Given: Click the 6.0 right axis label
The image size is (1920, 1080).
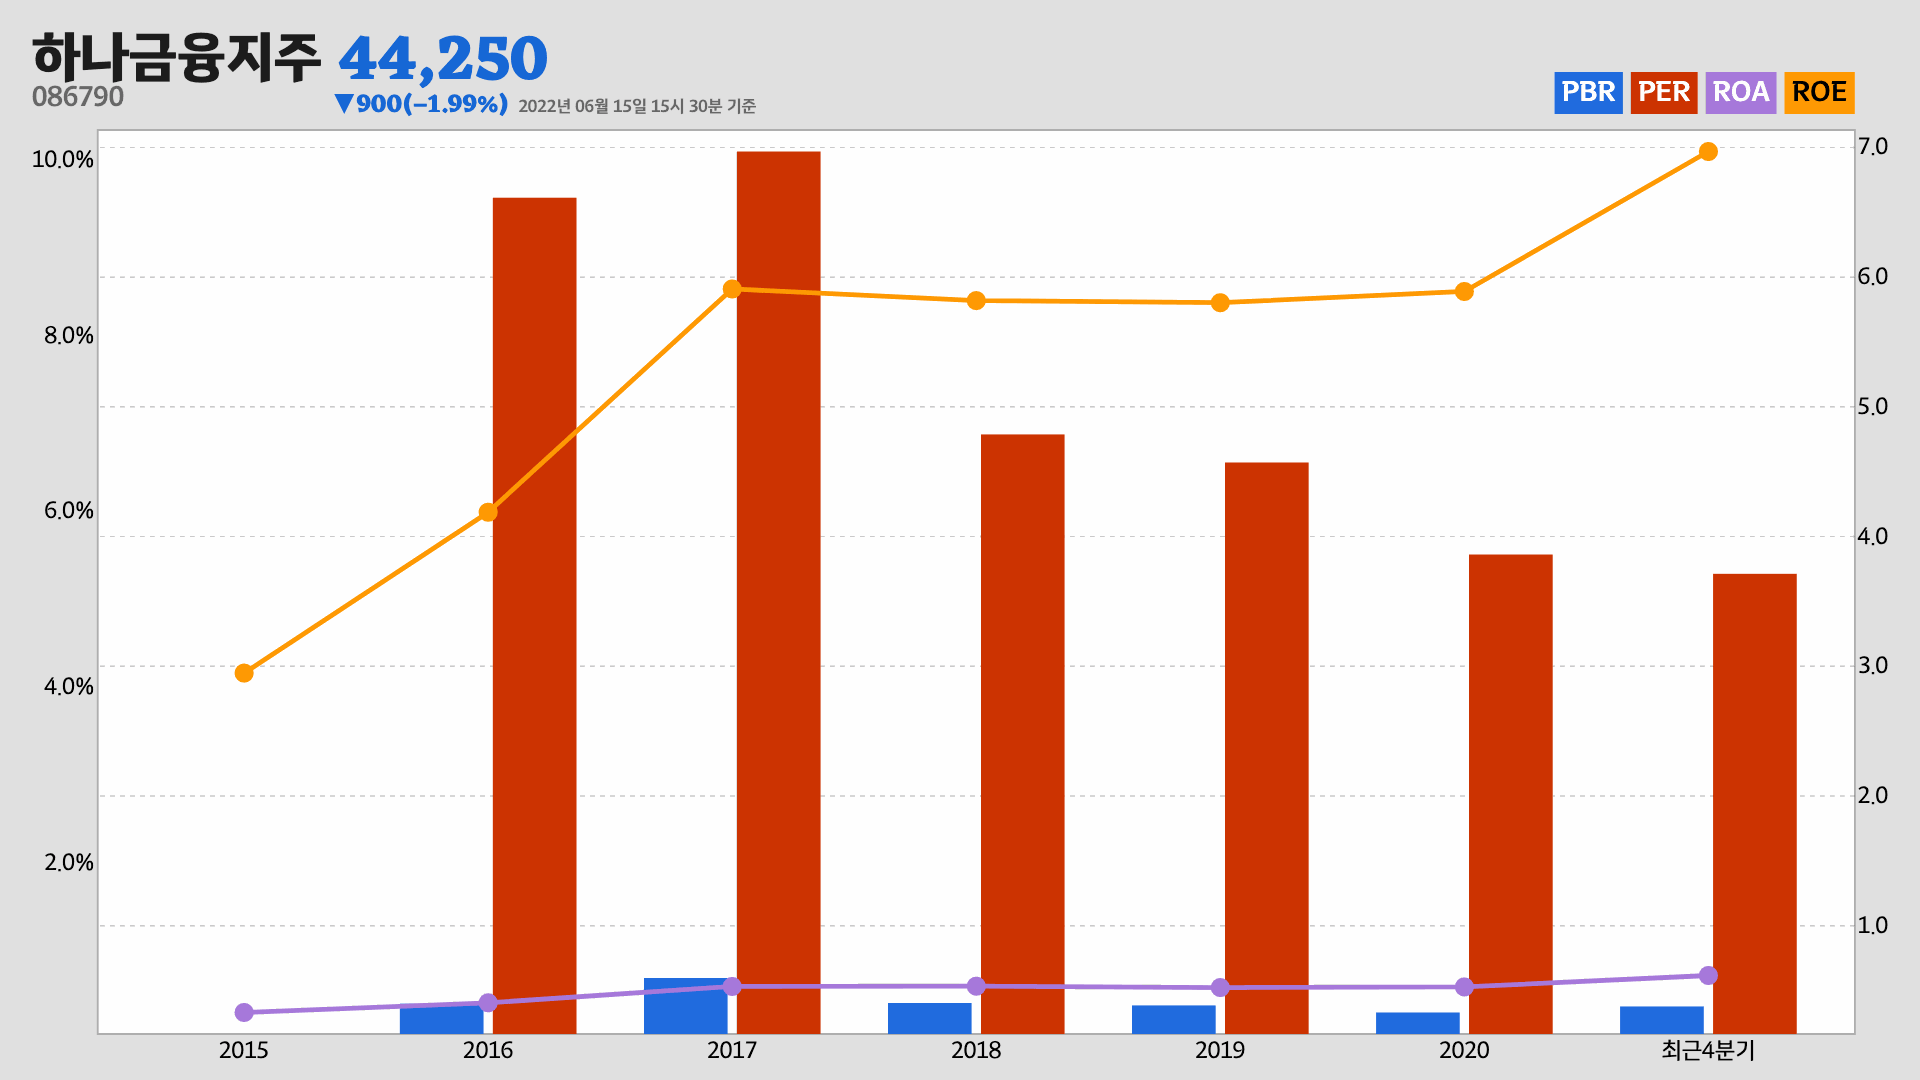Looking at the screenshot, I should (x=1873, y=277).
